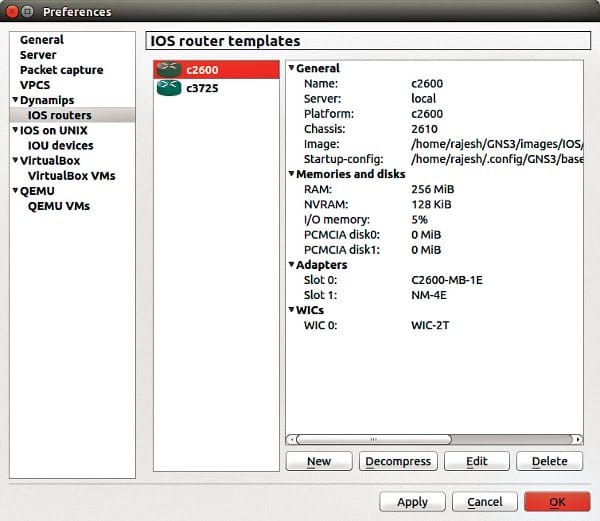The height and width of the screenshot is (521, 600).
Task: Click the IOS on UNIX section label
Action: click(54, 130)
